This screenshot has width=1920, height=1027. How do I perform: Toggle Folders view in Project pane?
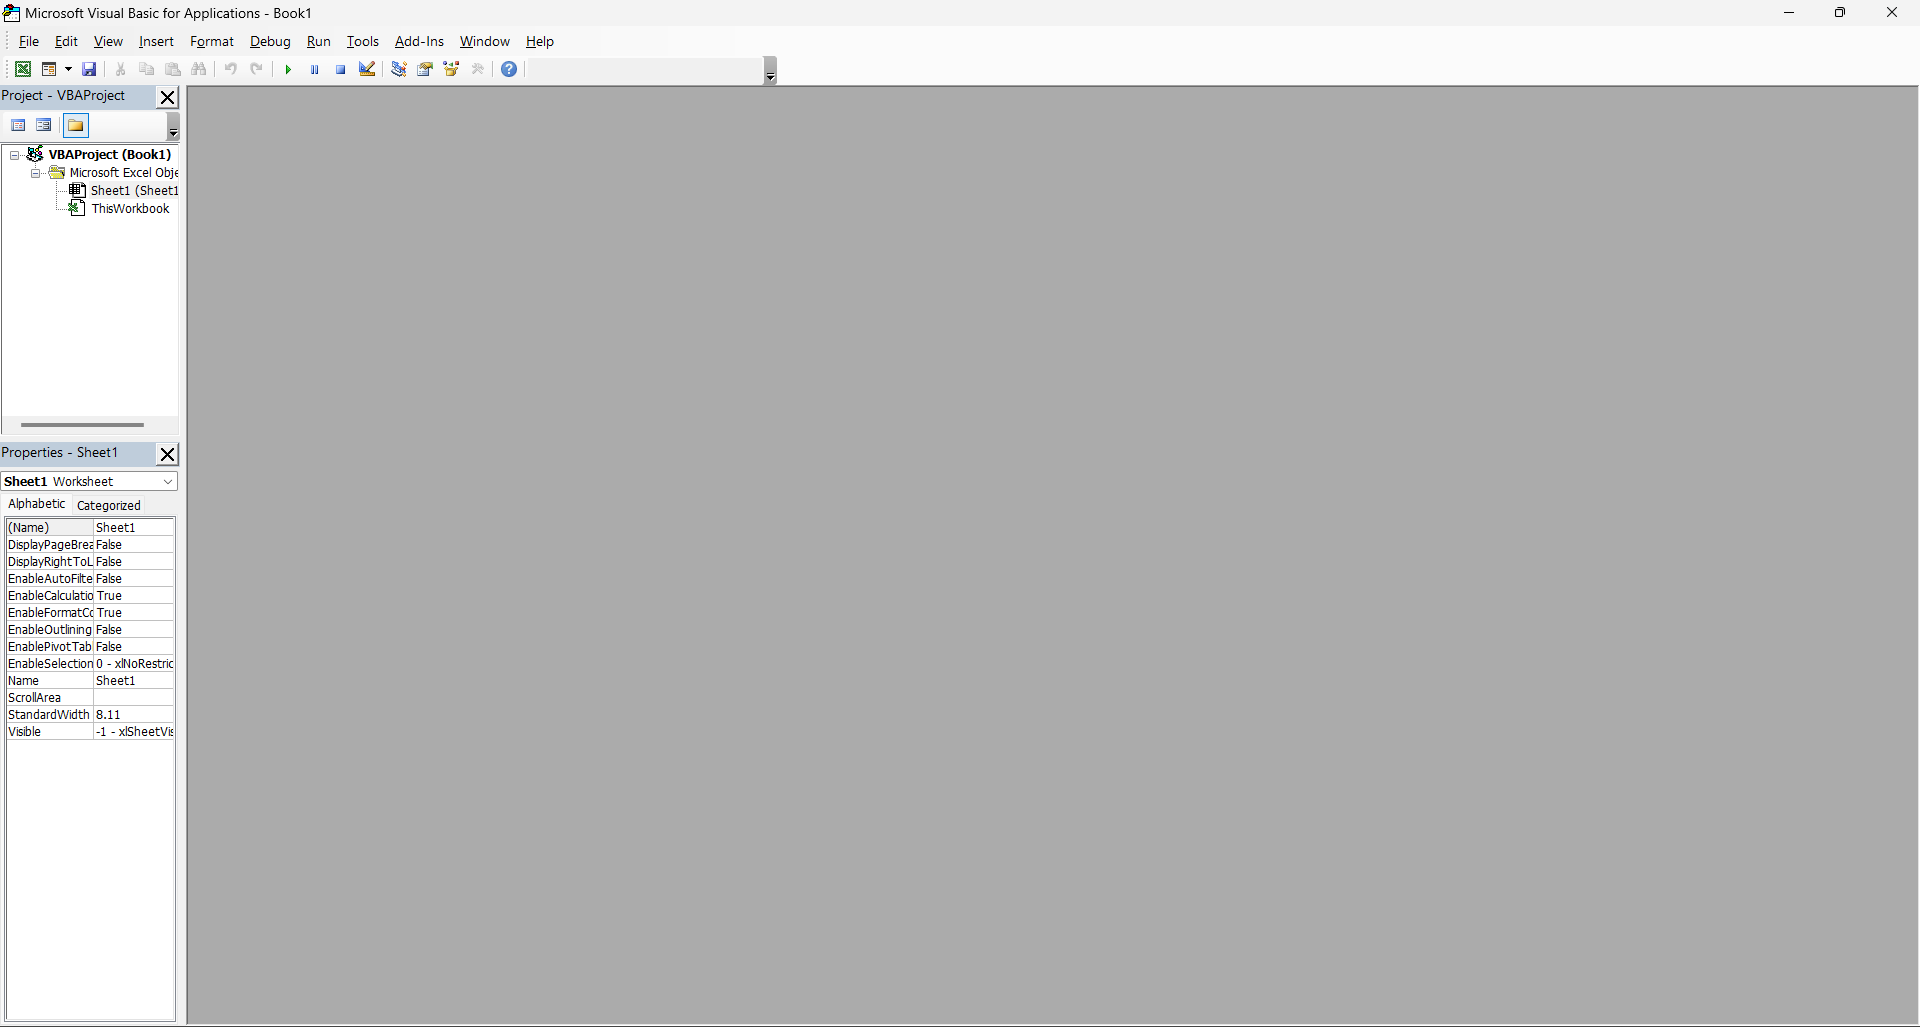click(76, 125)
